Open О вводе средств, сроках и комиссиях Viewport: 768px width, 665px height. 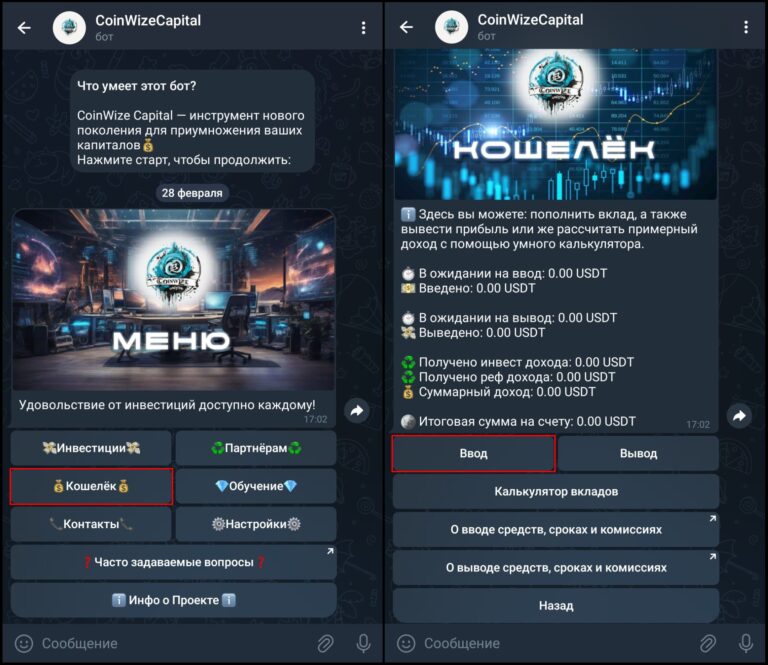(x=556, y=529)
